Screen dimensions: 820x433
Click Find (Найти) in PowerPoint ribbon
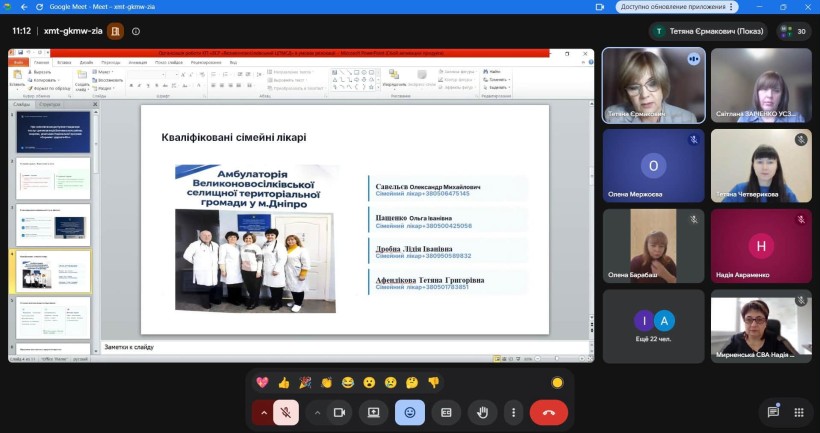[493, 72]
